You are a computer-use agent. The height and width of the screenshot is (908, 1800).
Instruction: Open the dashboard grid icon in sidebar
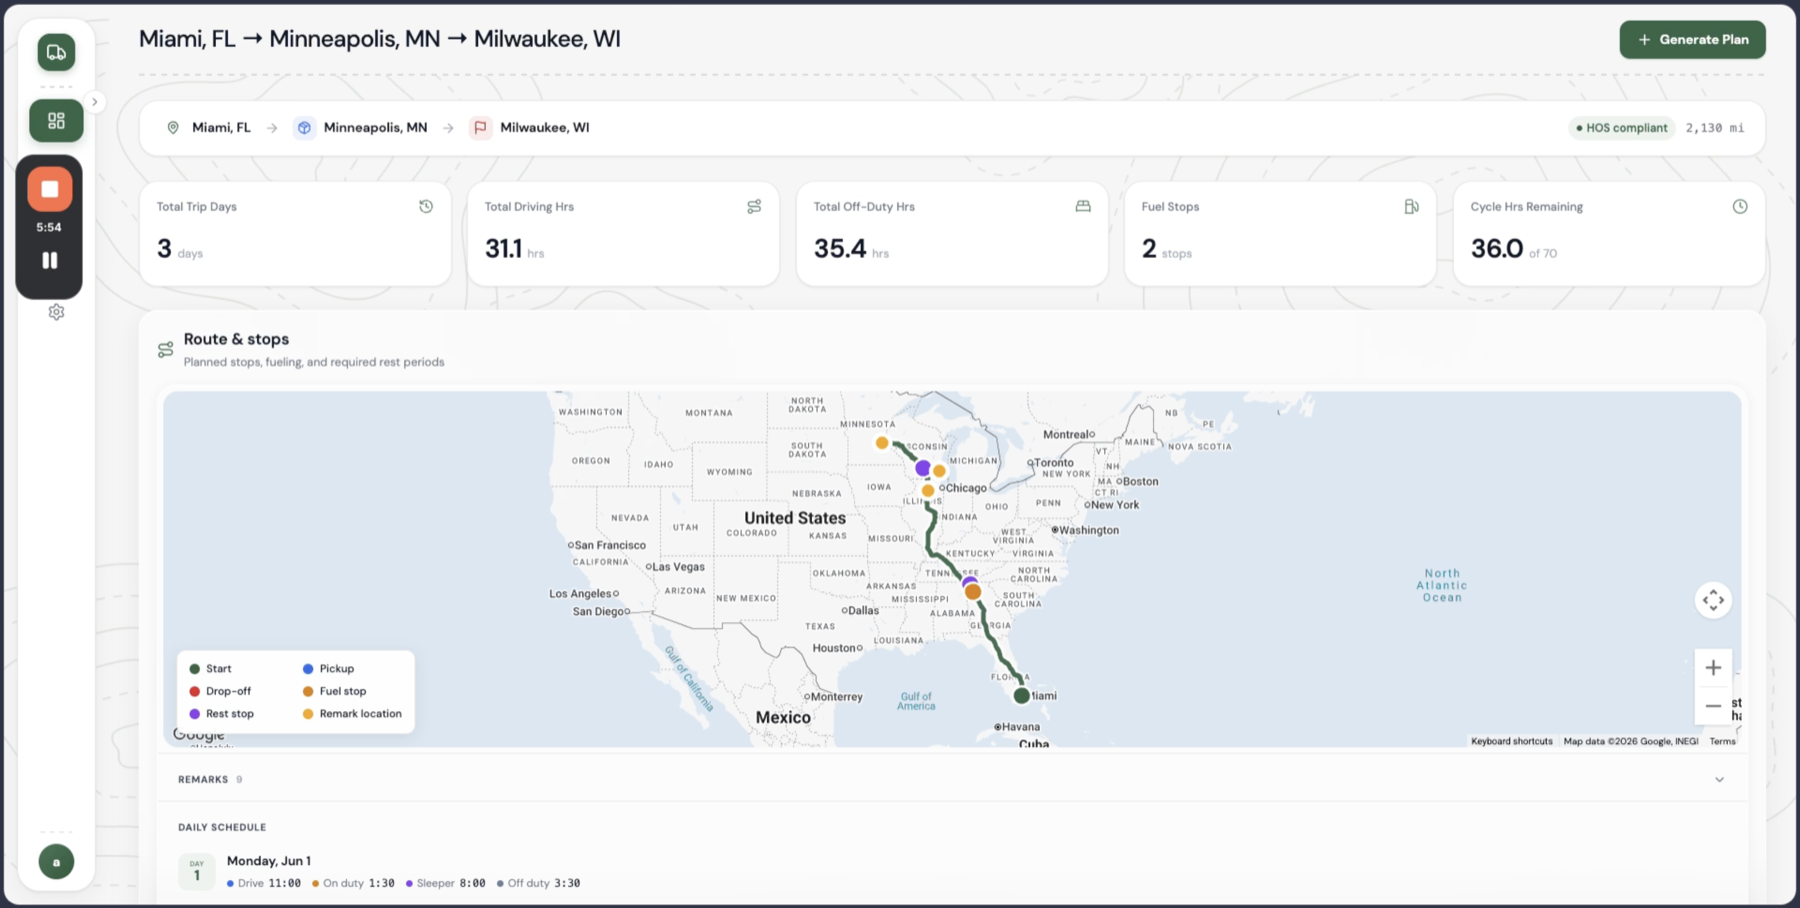click(x=56, y=121)
